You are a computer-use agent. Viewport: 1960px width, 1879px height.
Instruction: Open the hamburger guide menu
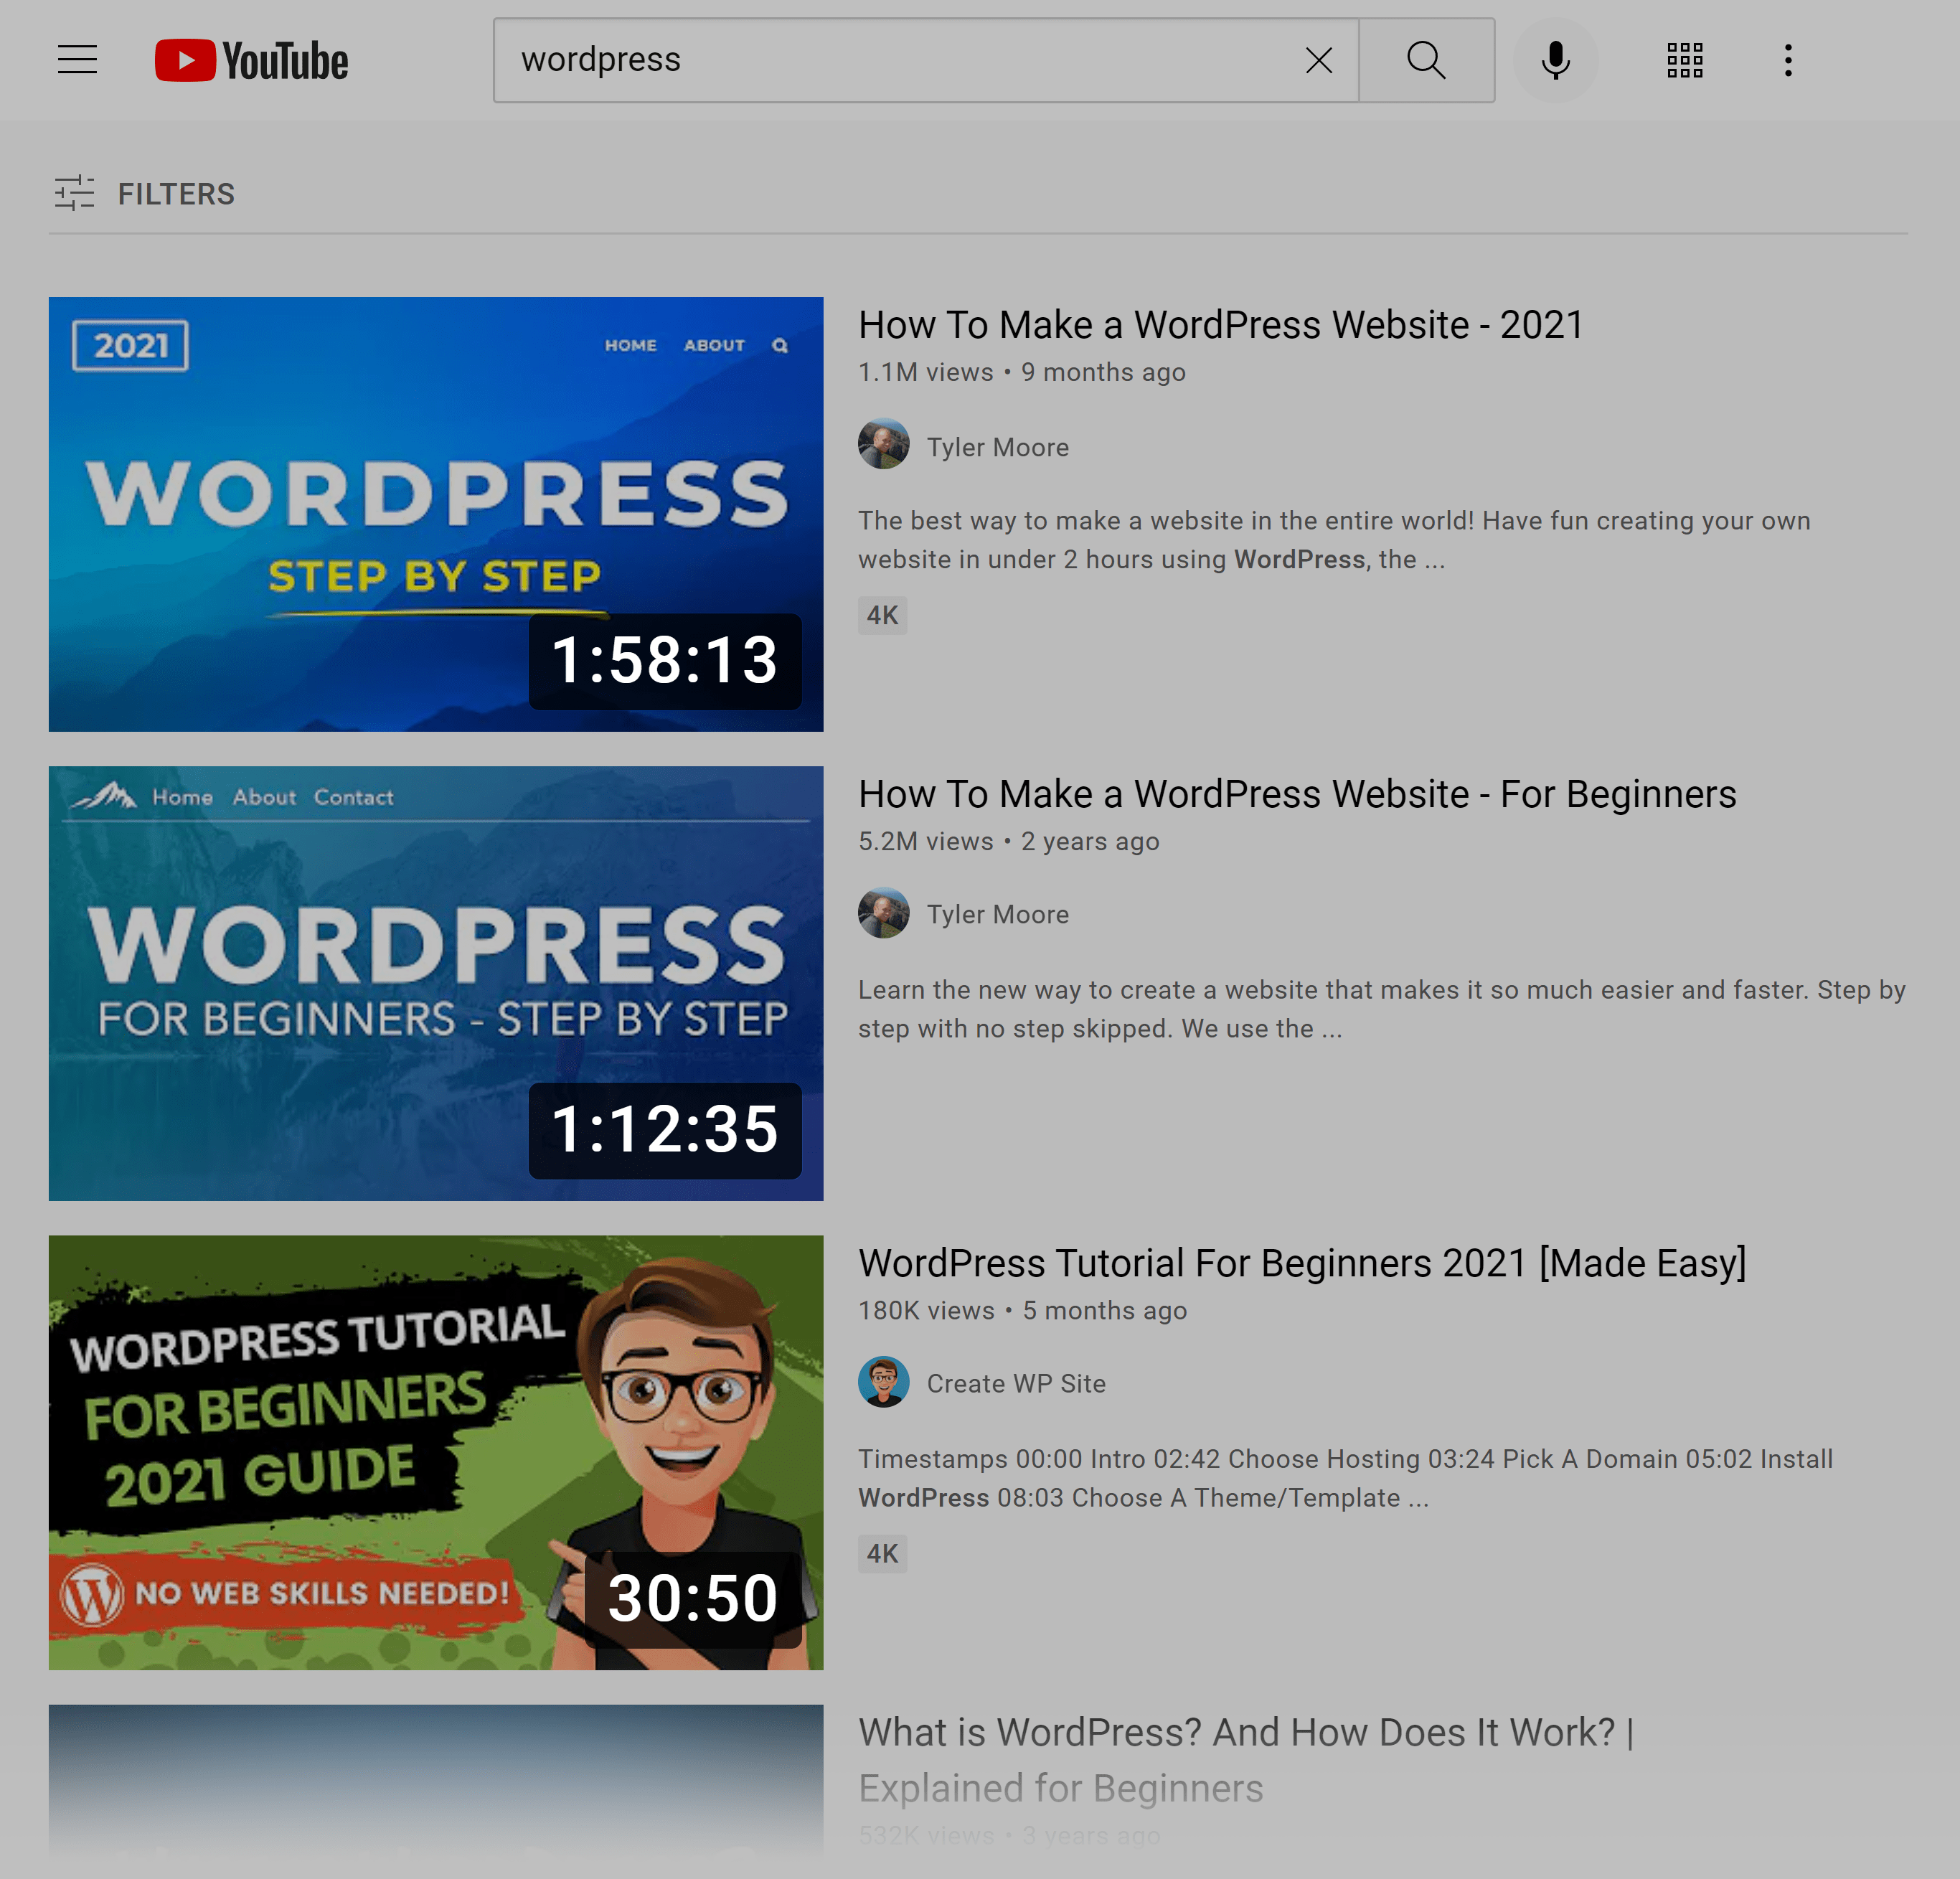pos(77,60)
